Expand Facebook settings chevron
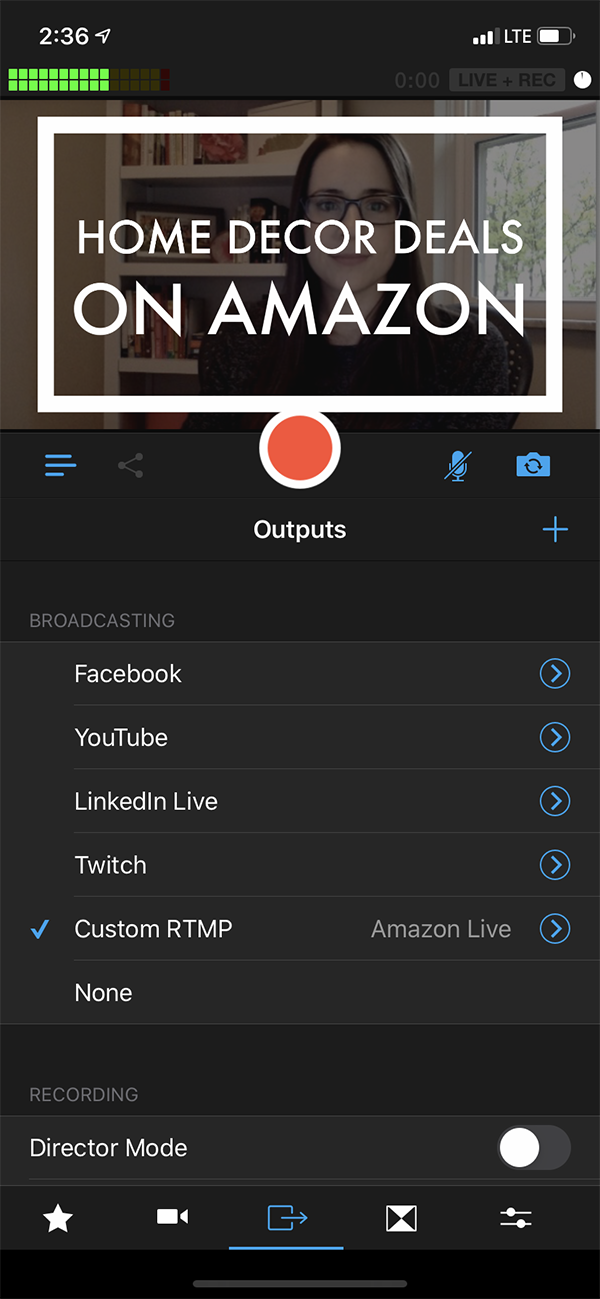This screenshot has height=1299, width=600. (x=555, y=674)
